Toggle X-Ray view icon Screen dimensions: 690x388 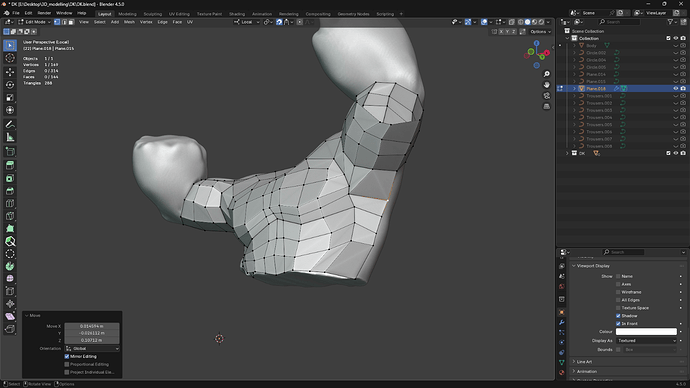512,22
